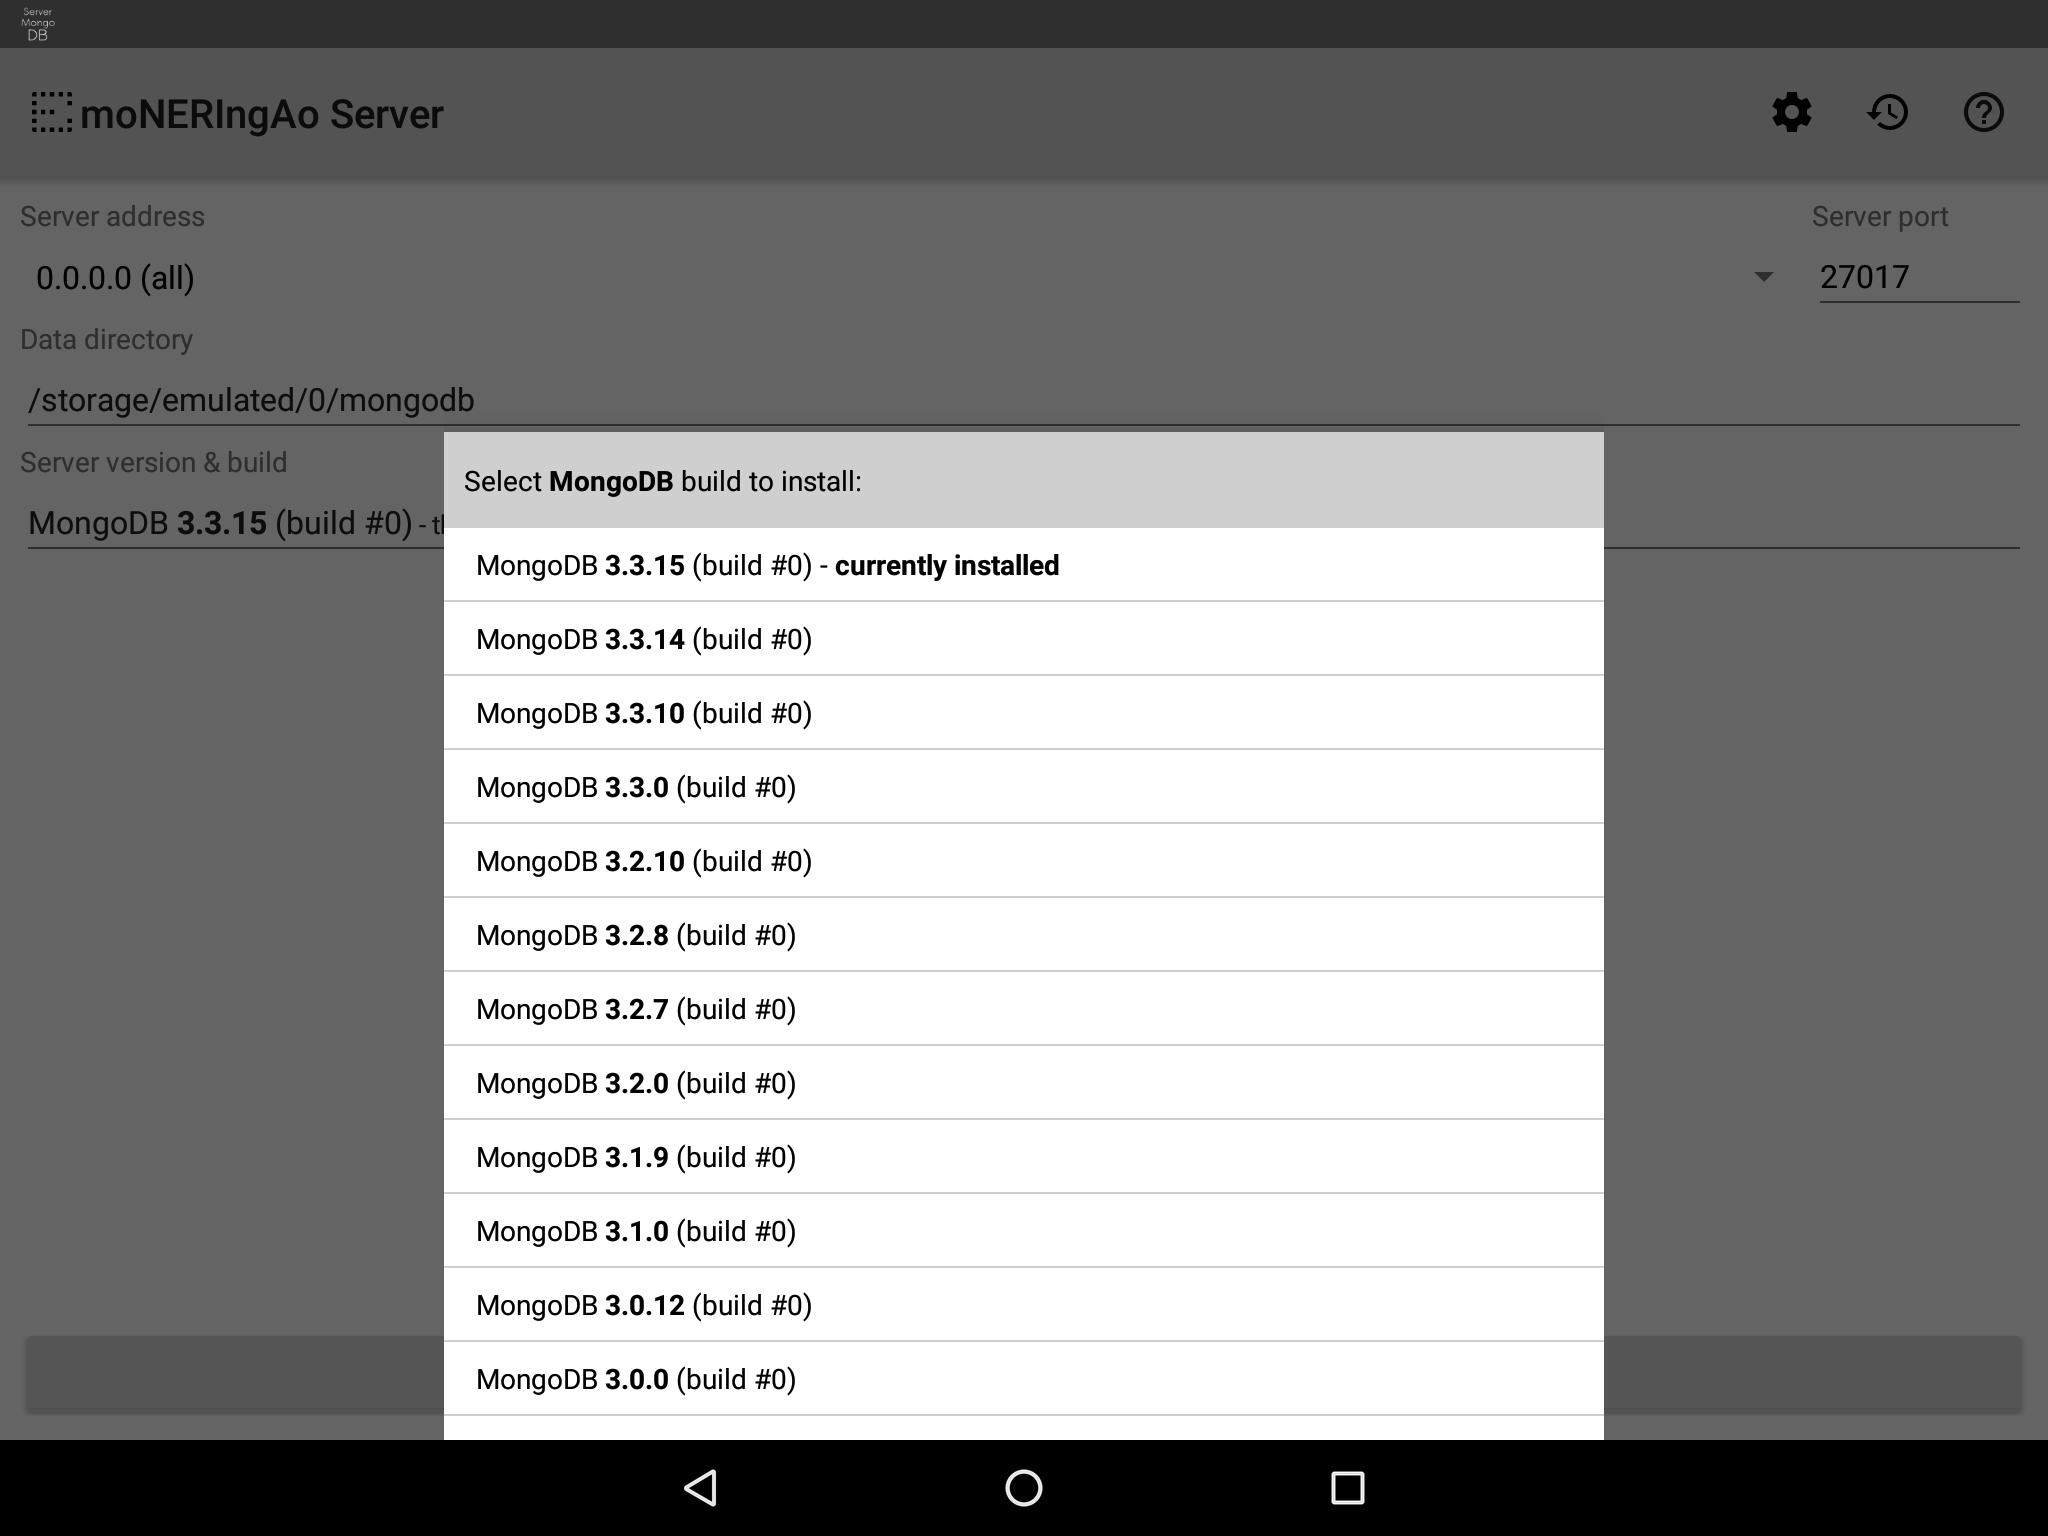
Task: Select MongoDB 3.0.0 (build #0)
Action: tap(1024, 1379)
